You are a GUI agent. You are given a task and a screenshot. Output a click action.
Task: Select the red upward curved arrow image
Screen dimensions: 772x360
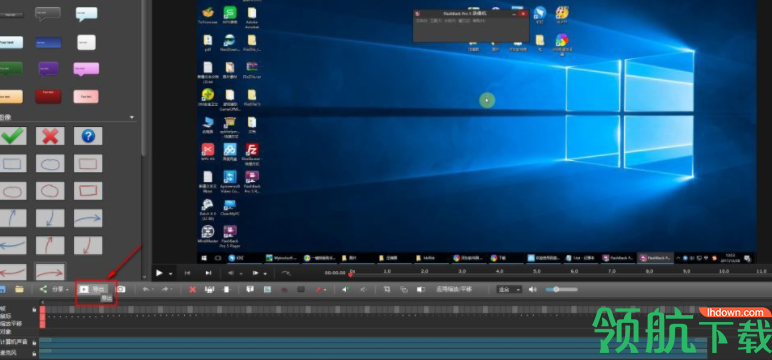[x=50, y=245]
